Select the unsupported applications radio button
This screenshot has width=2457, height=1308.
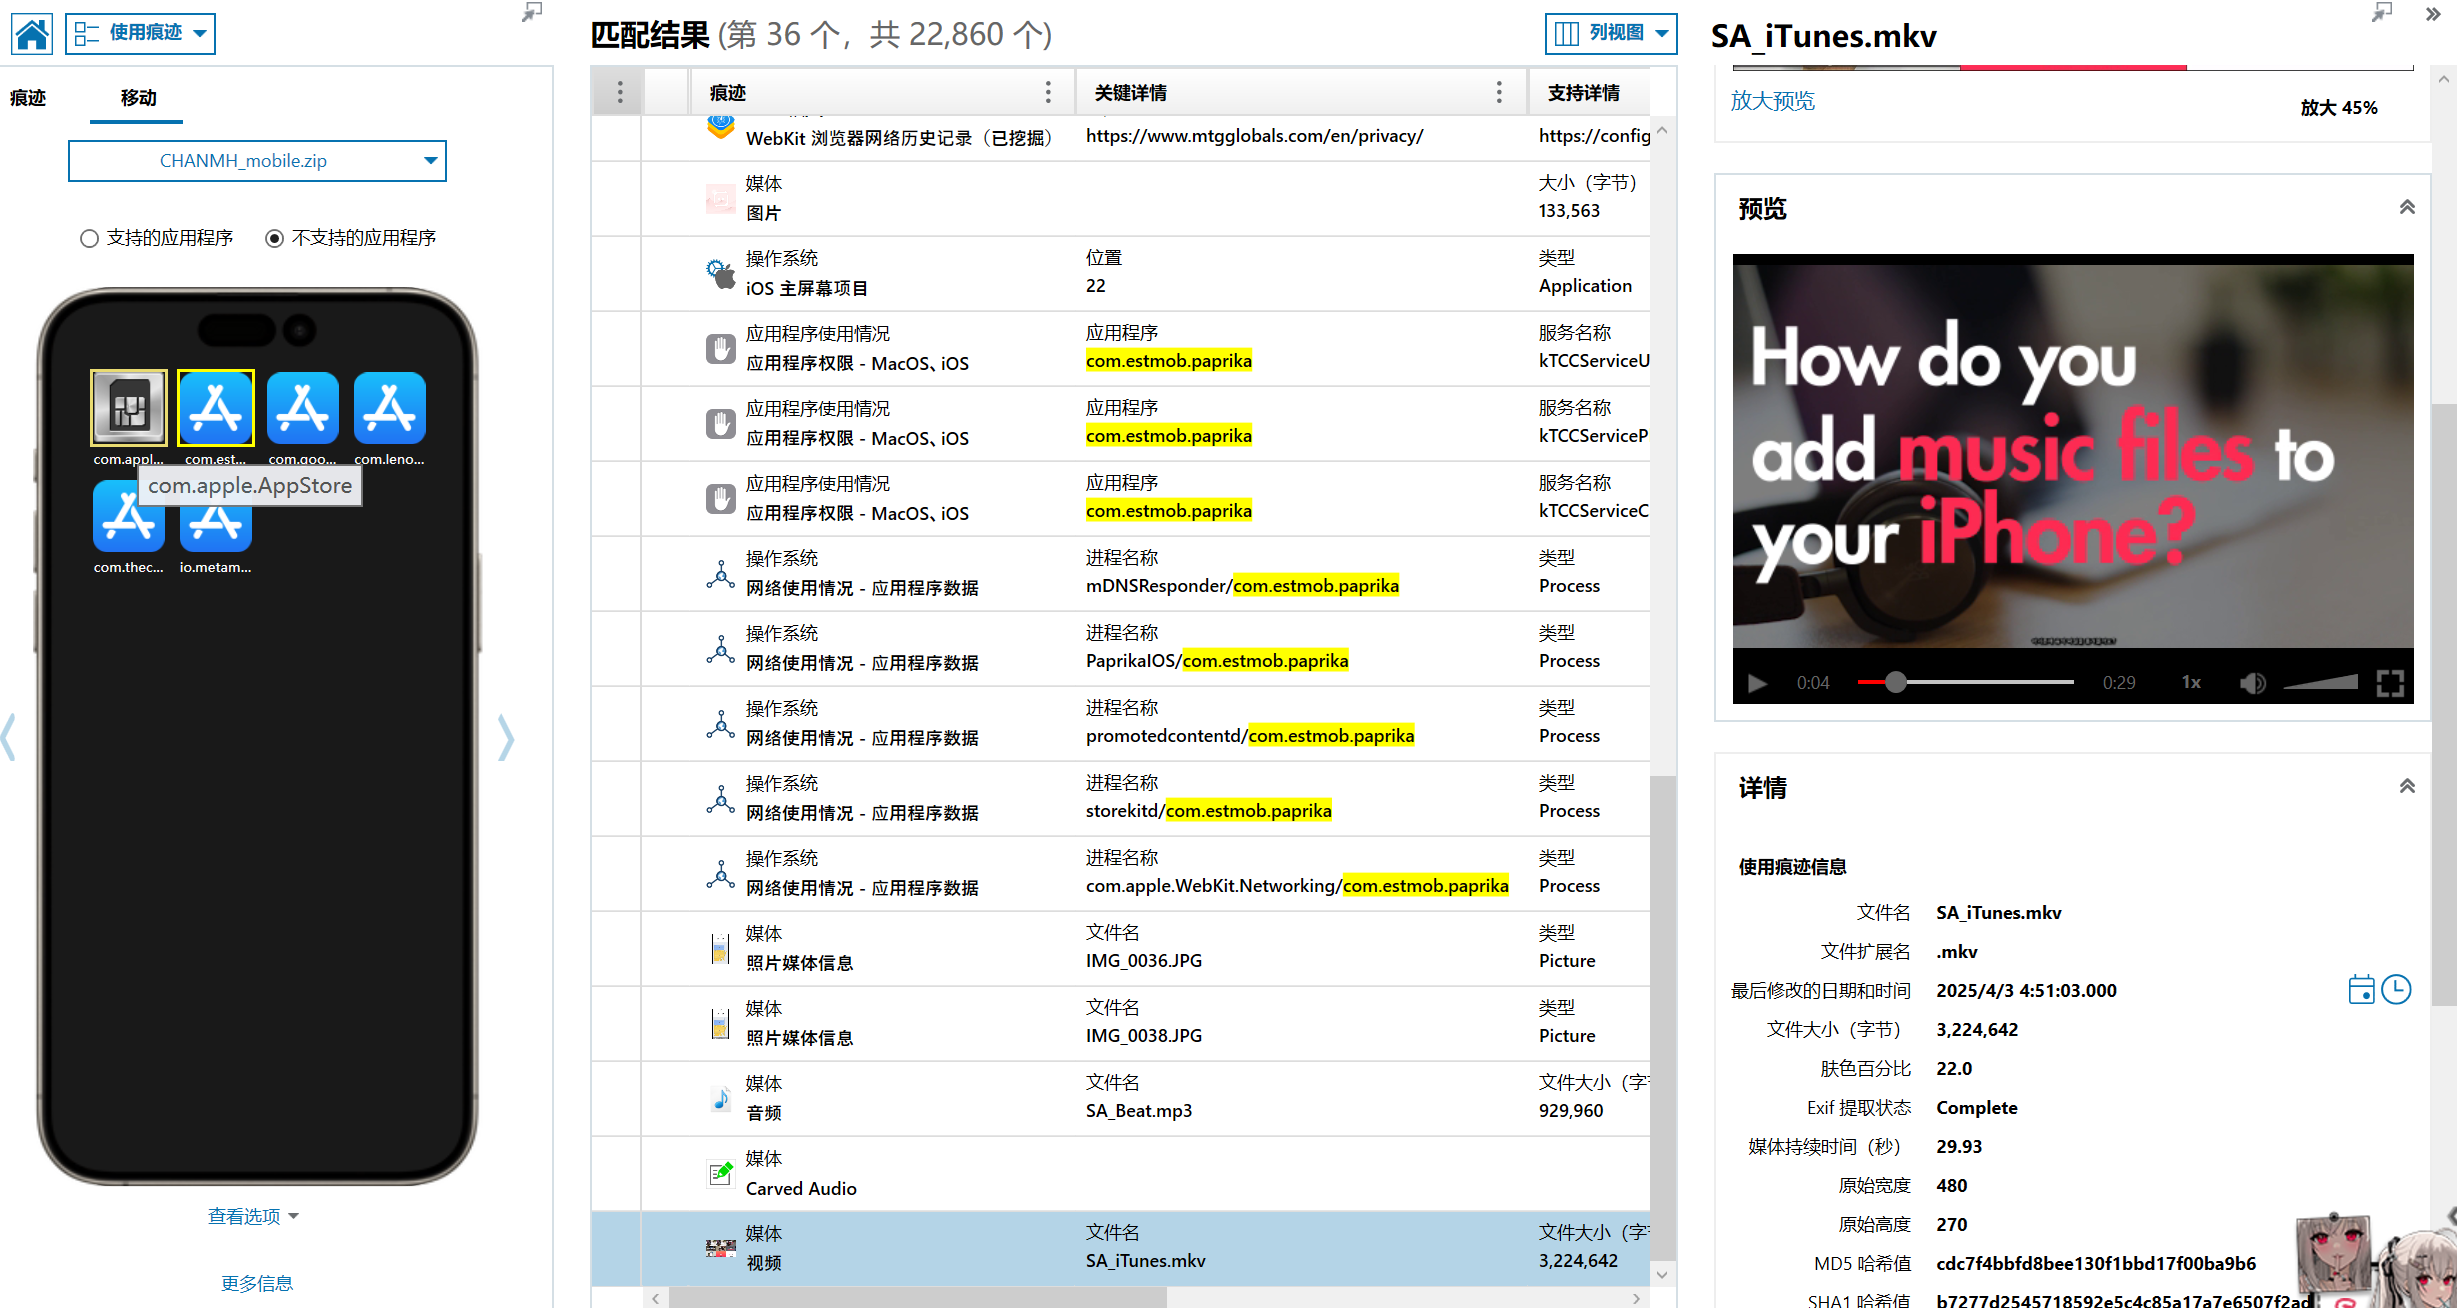pos(274,238)
